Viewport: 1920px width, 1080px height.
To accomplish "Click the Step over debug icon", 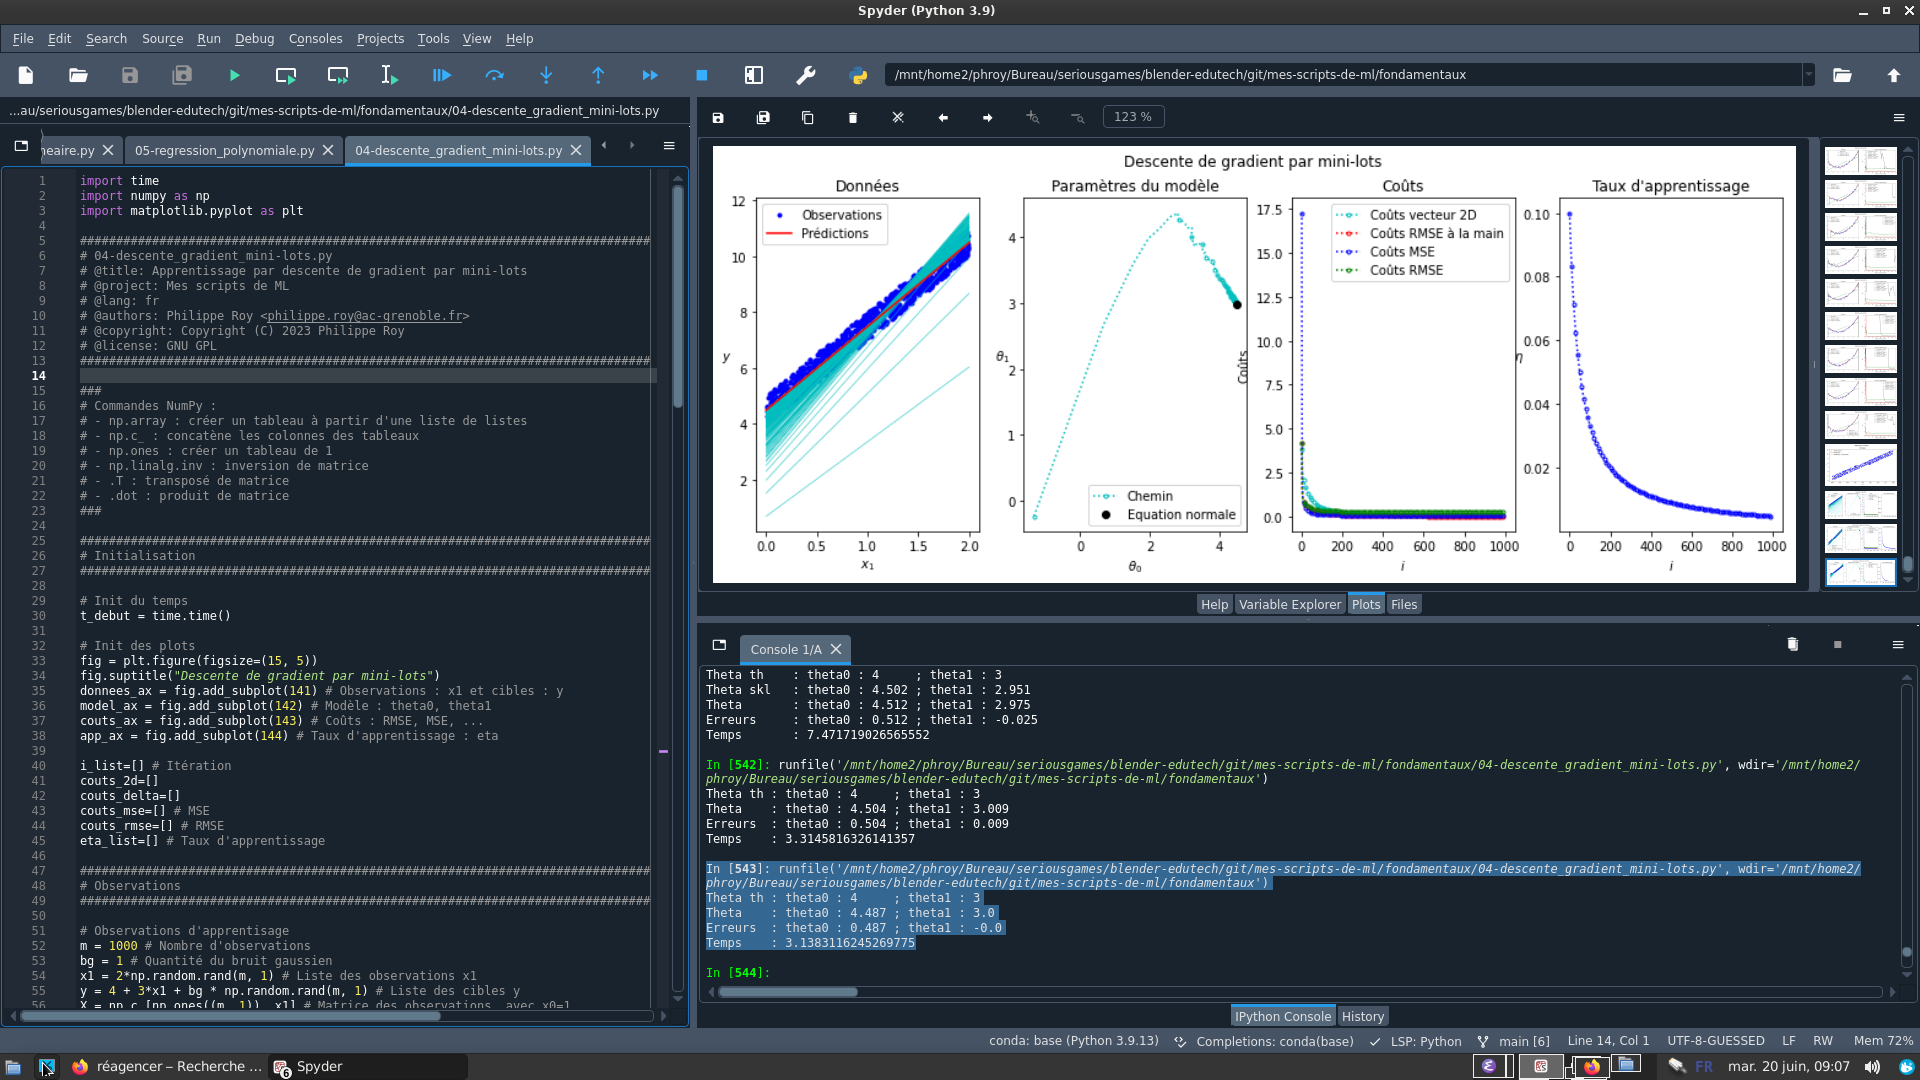I will pos(495,75).
